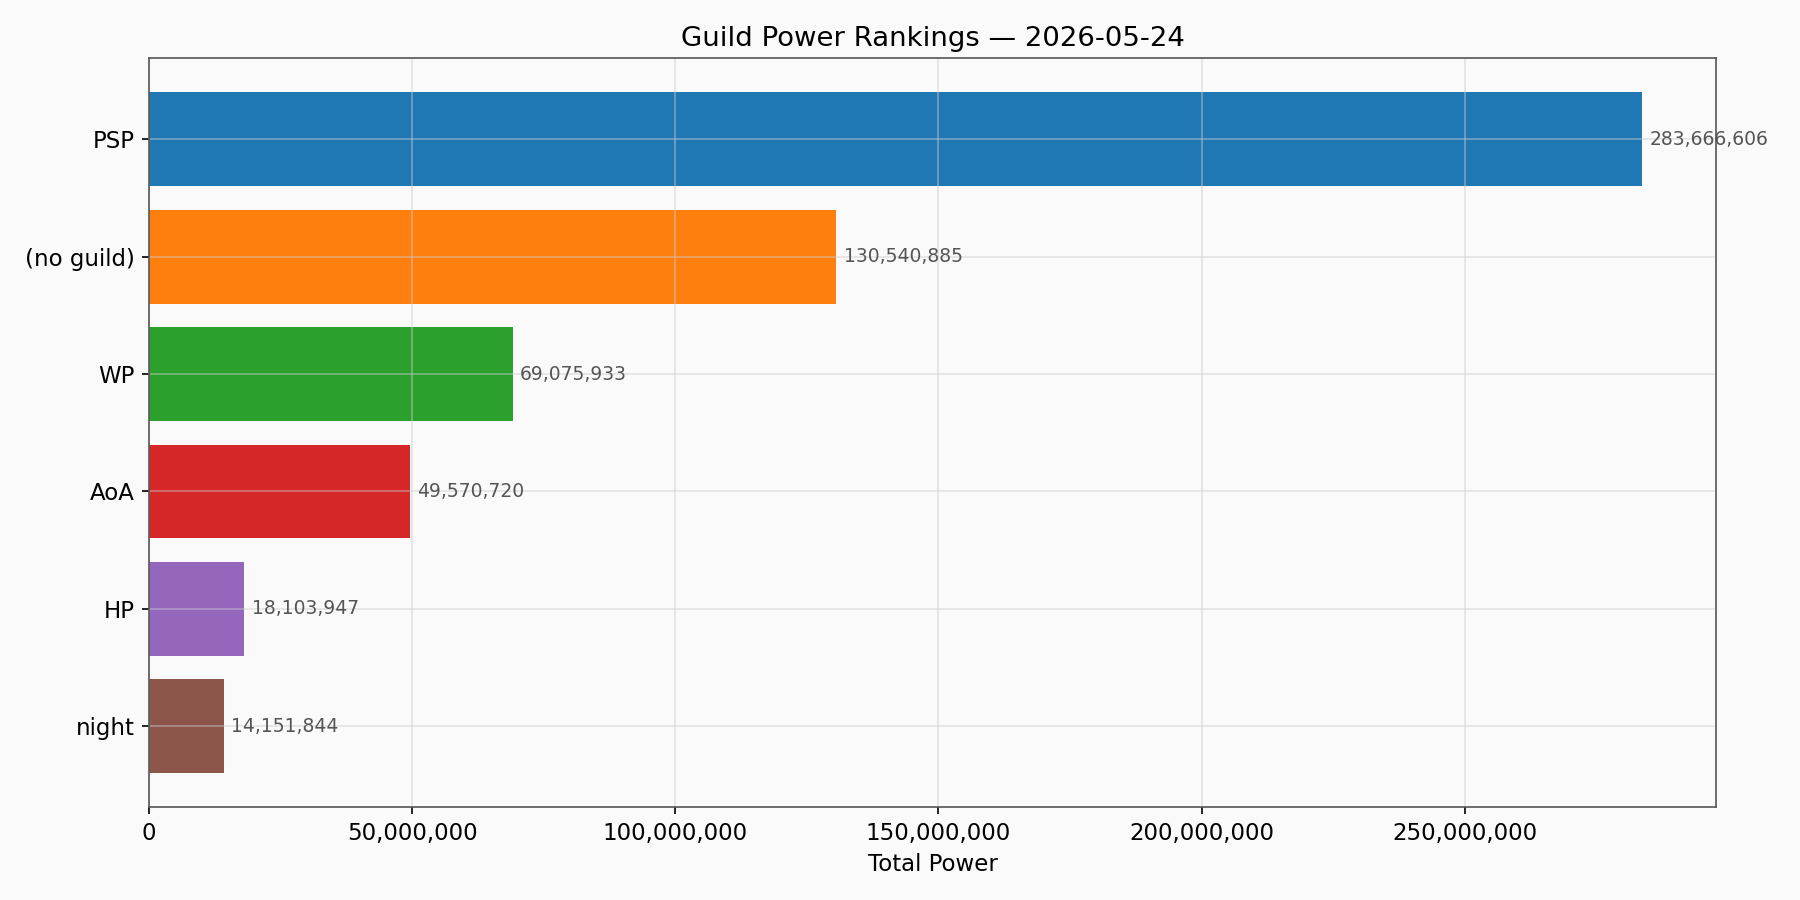
Task: Click the x-axis tick 250,000,000
Action: [1465, 832]
